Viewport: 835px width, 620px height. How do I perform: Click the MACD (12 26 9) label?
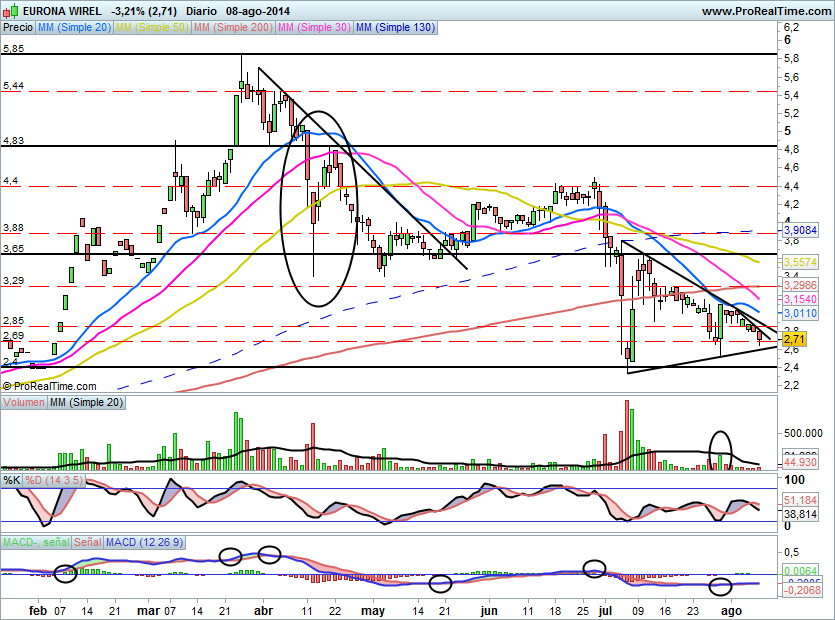144,542
